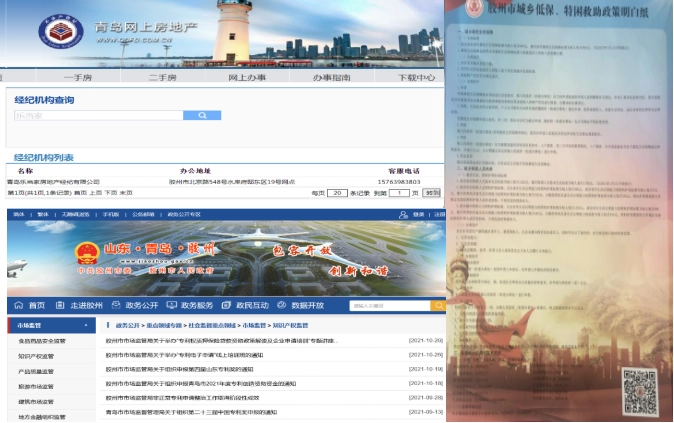Click 政务公开专区 link in top bar
Viewport: 674px width, 423px height.
(x=184, y=215)
